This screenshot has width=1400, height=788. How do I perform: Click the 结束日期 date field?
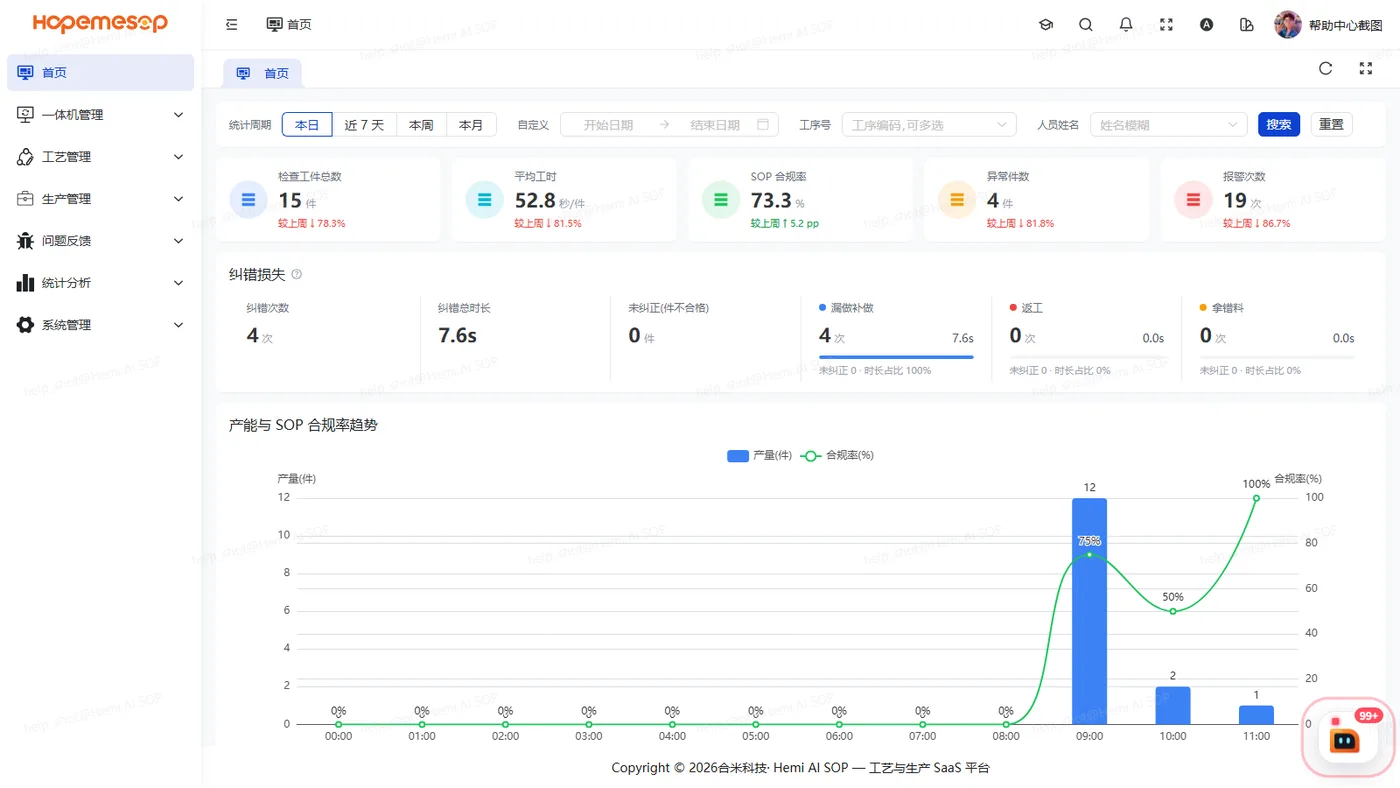click(x=715, y=125)
